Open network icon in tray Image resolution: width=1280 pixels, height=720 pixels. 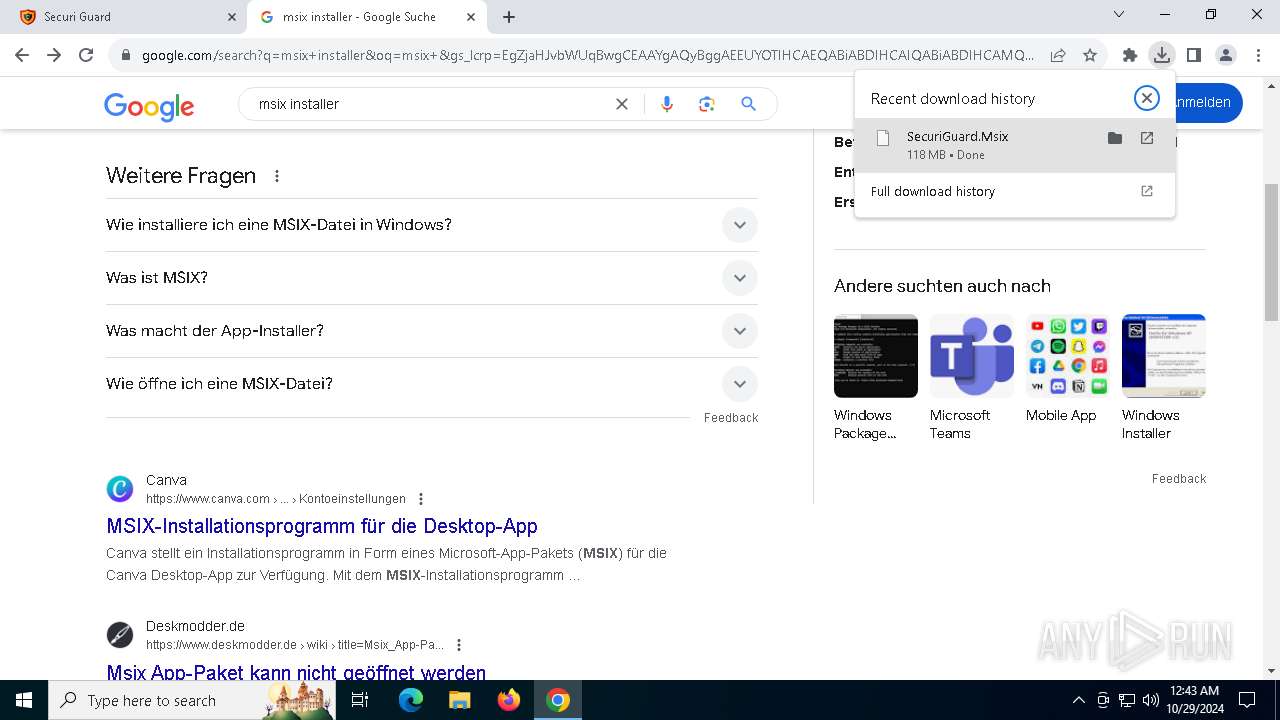pos(1127,700)
